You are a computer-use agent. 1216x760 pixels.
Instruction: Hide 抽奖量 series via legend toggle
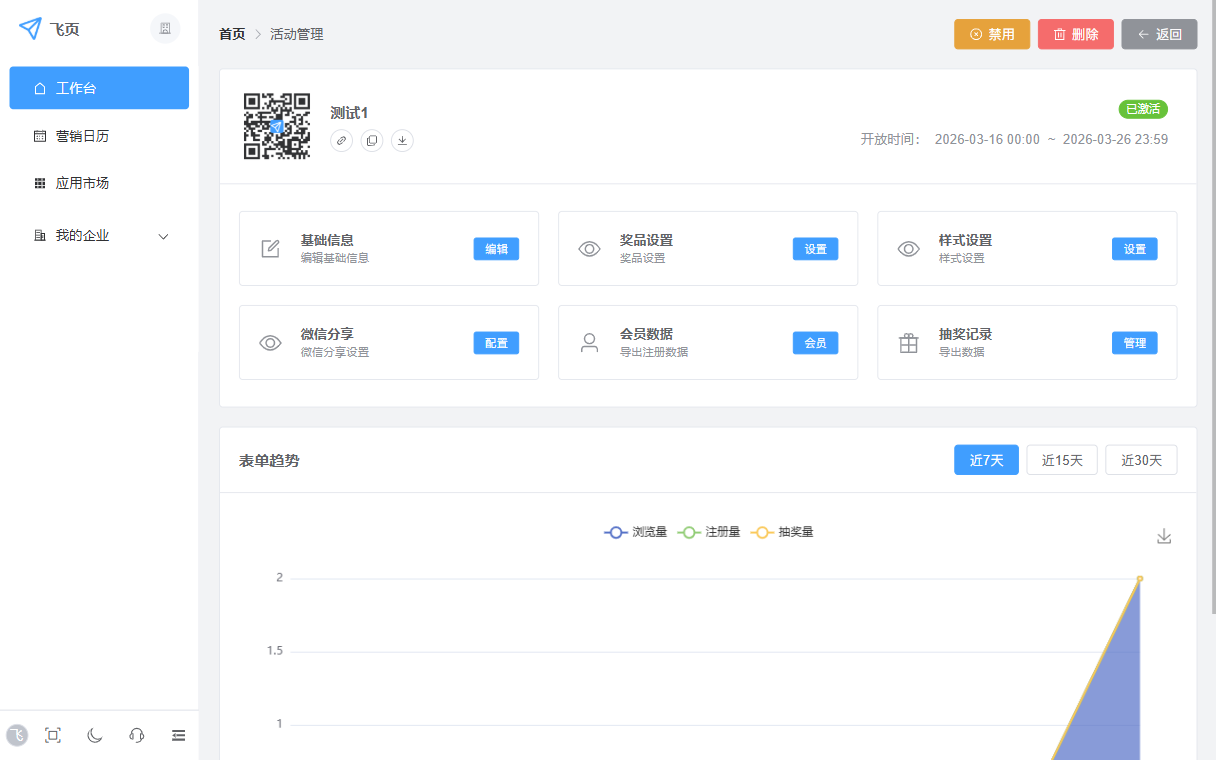tap(783, 532)
